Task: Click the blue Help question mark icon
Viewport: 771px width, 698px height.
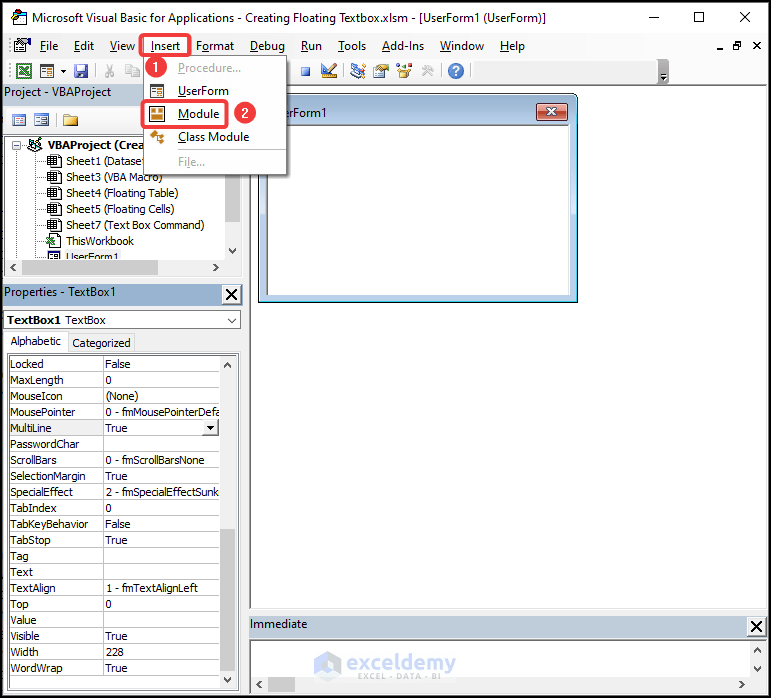Action: (x=456, y=71)
